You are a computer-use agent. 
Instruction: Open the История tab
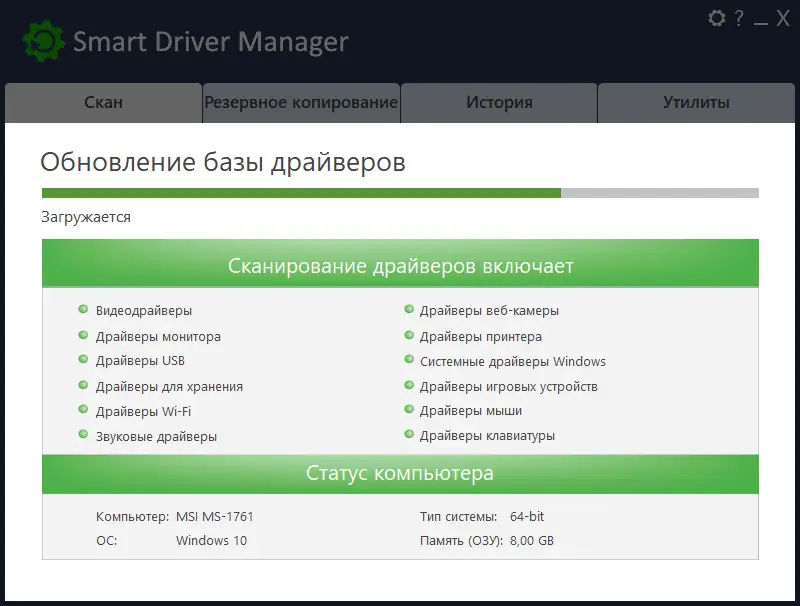[x=498, y=102]
